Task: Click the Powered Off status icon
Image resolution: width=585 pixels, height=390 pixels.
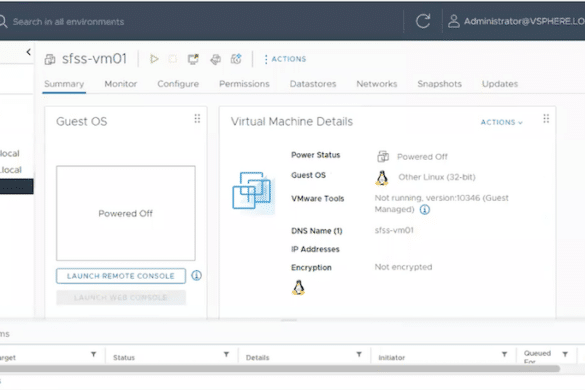Action: point(383,156)
